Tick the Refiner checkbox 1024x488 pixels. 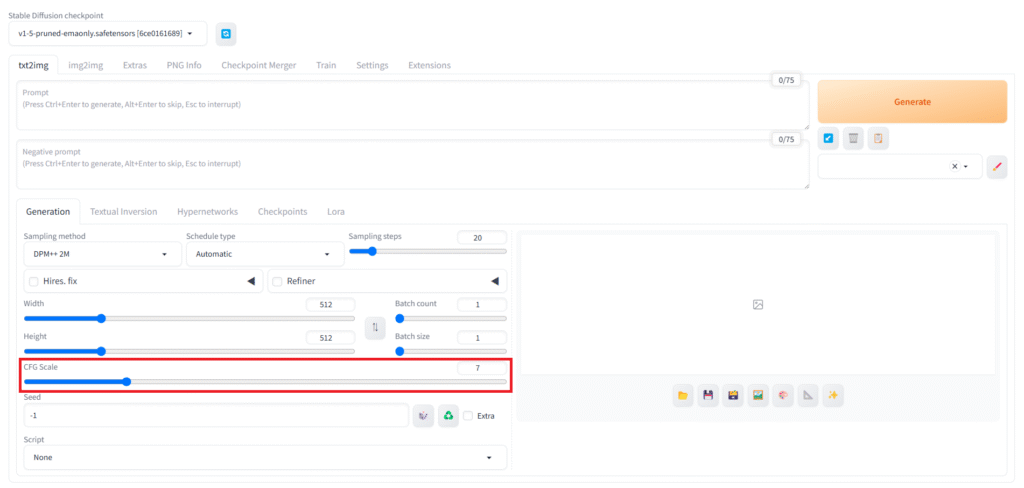pyautogui.click(x=279, y=282)
